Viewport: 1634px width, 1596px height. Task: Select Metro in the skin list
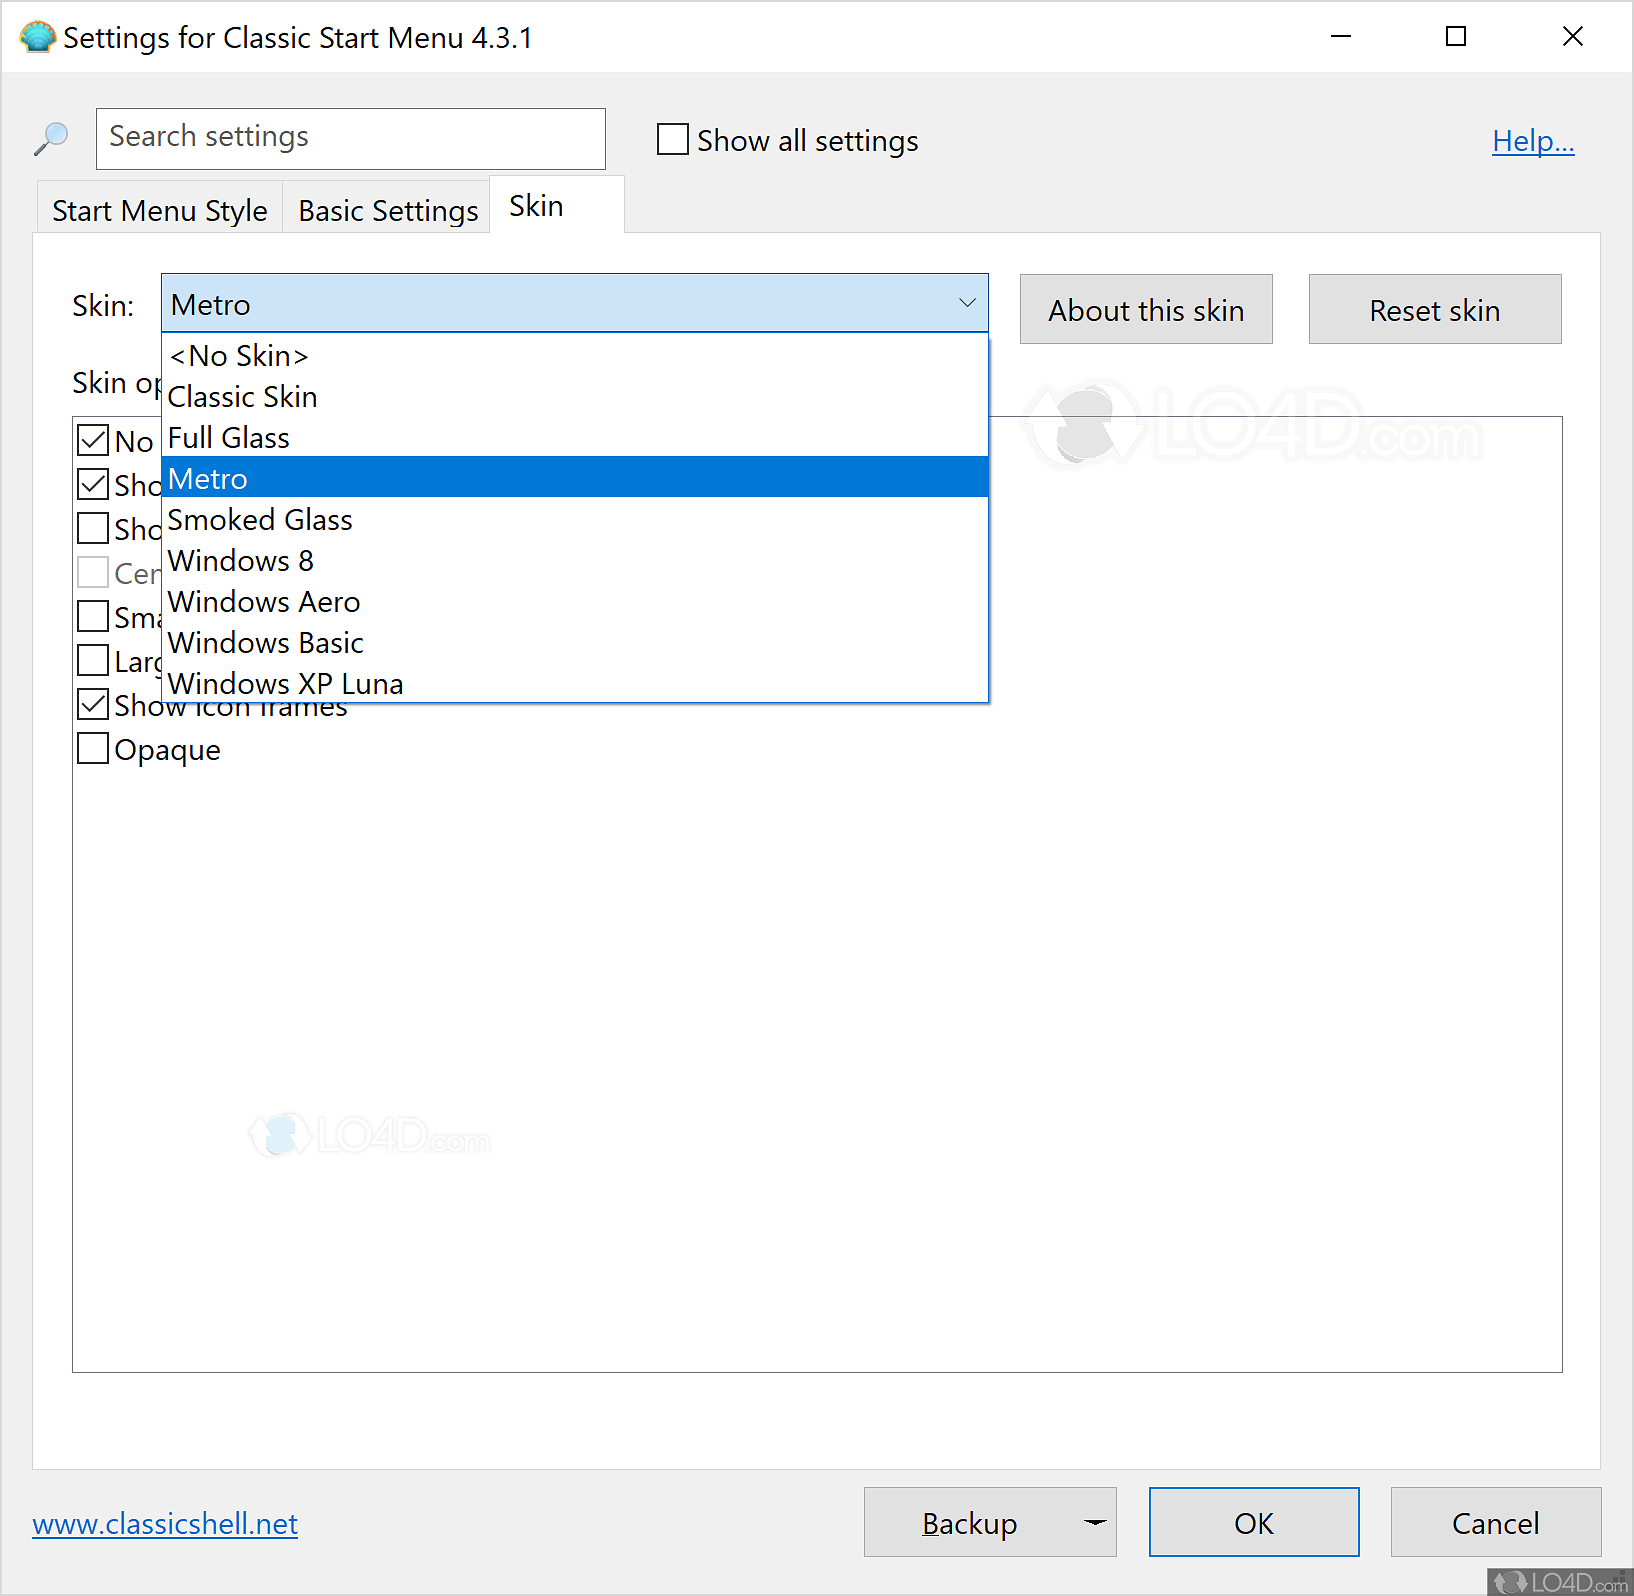pyautogui.click(x=575, y=479)
